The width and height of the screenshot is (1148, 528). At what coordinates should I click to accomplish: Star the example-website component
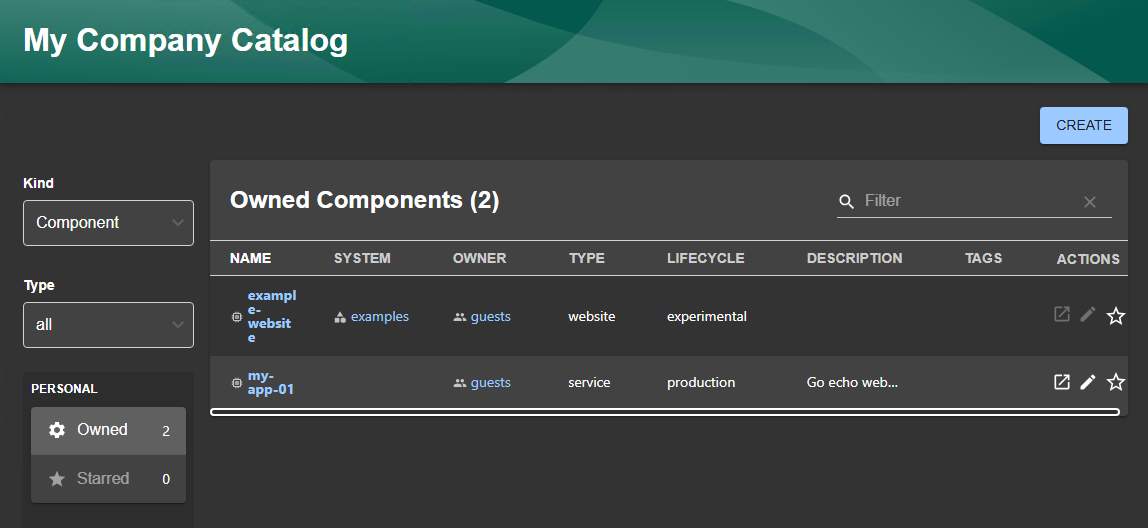point(1116,316)
